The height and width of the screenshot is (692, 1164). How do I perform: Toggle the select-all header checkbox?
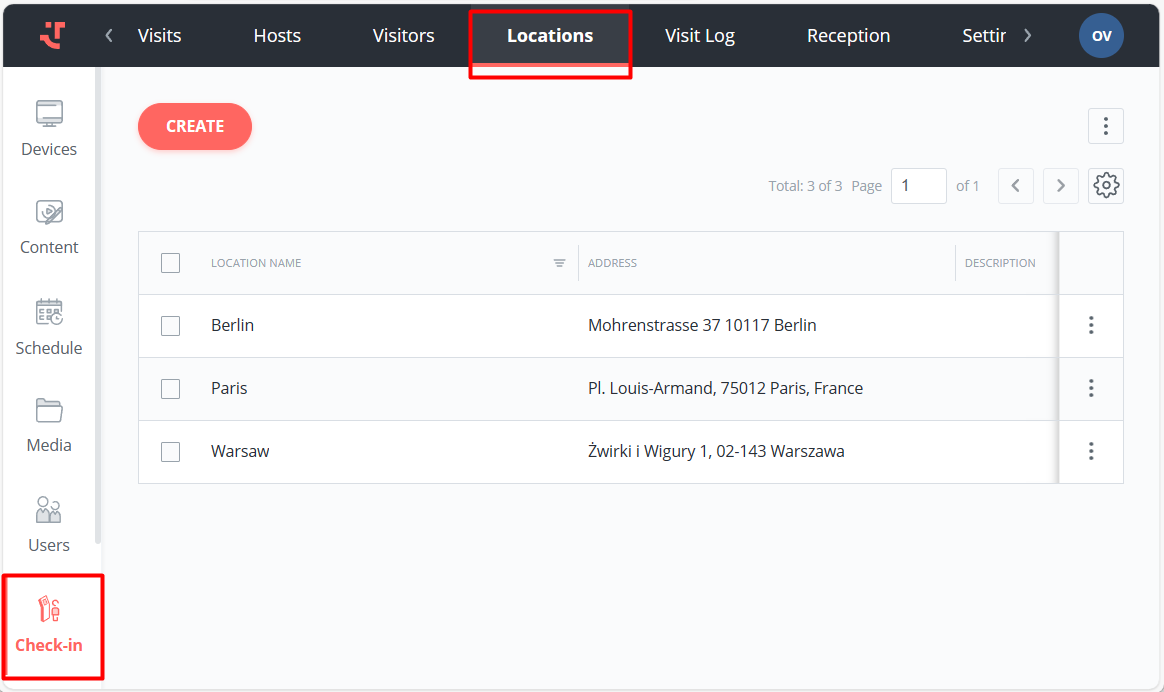pos(171,263)
